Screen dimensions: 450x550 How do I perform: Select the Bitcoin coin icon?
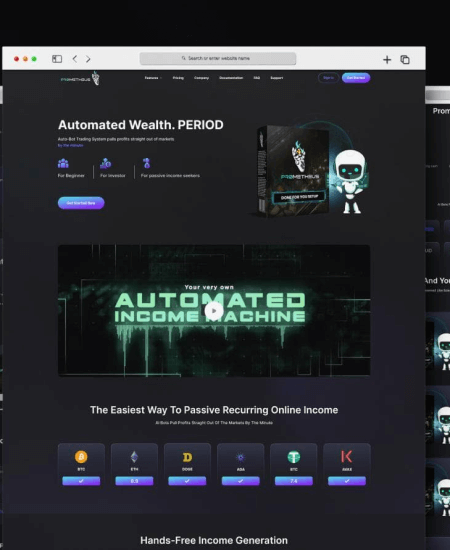[81, 456]
